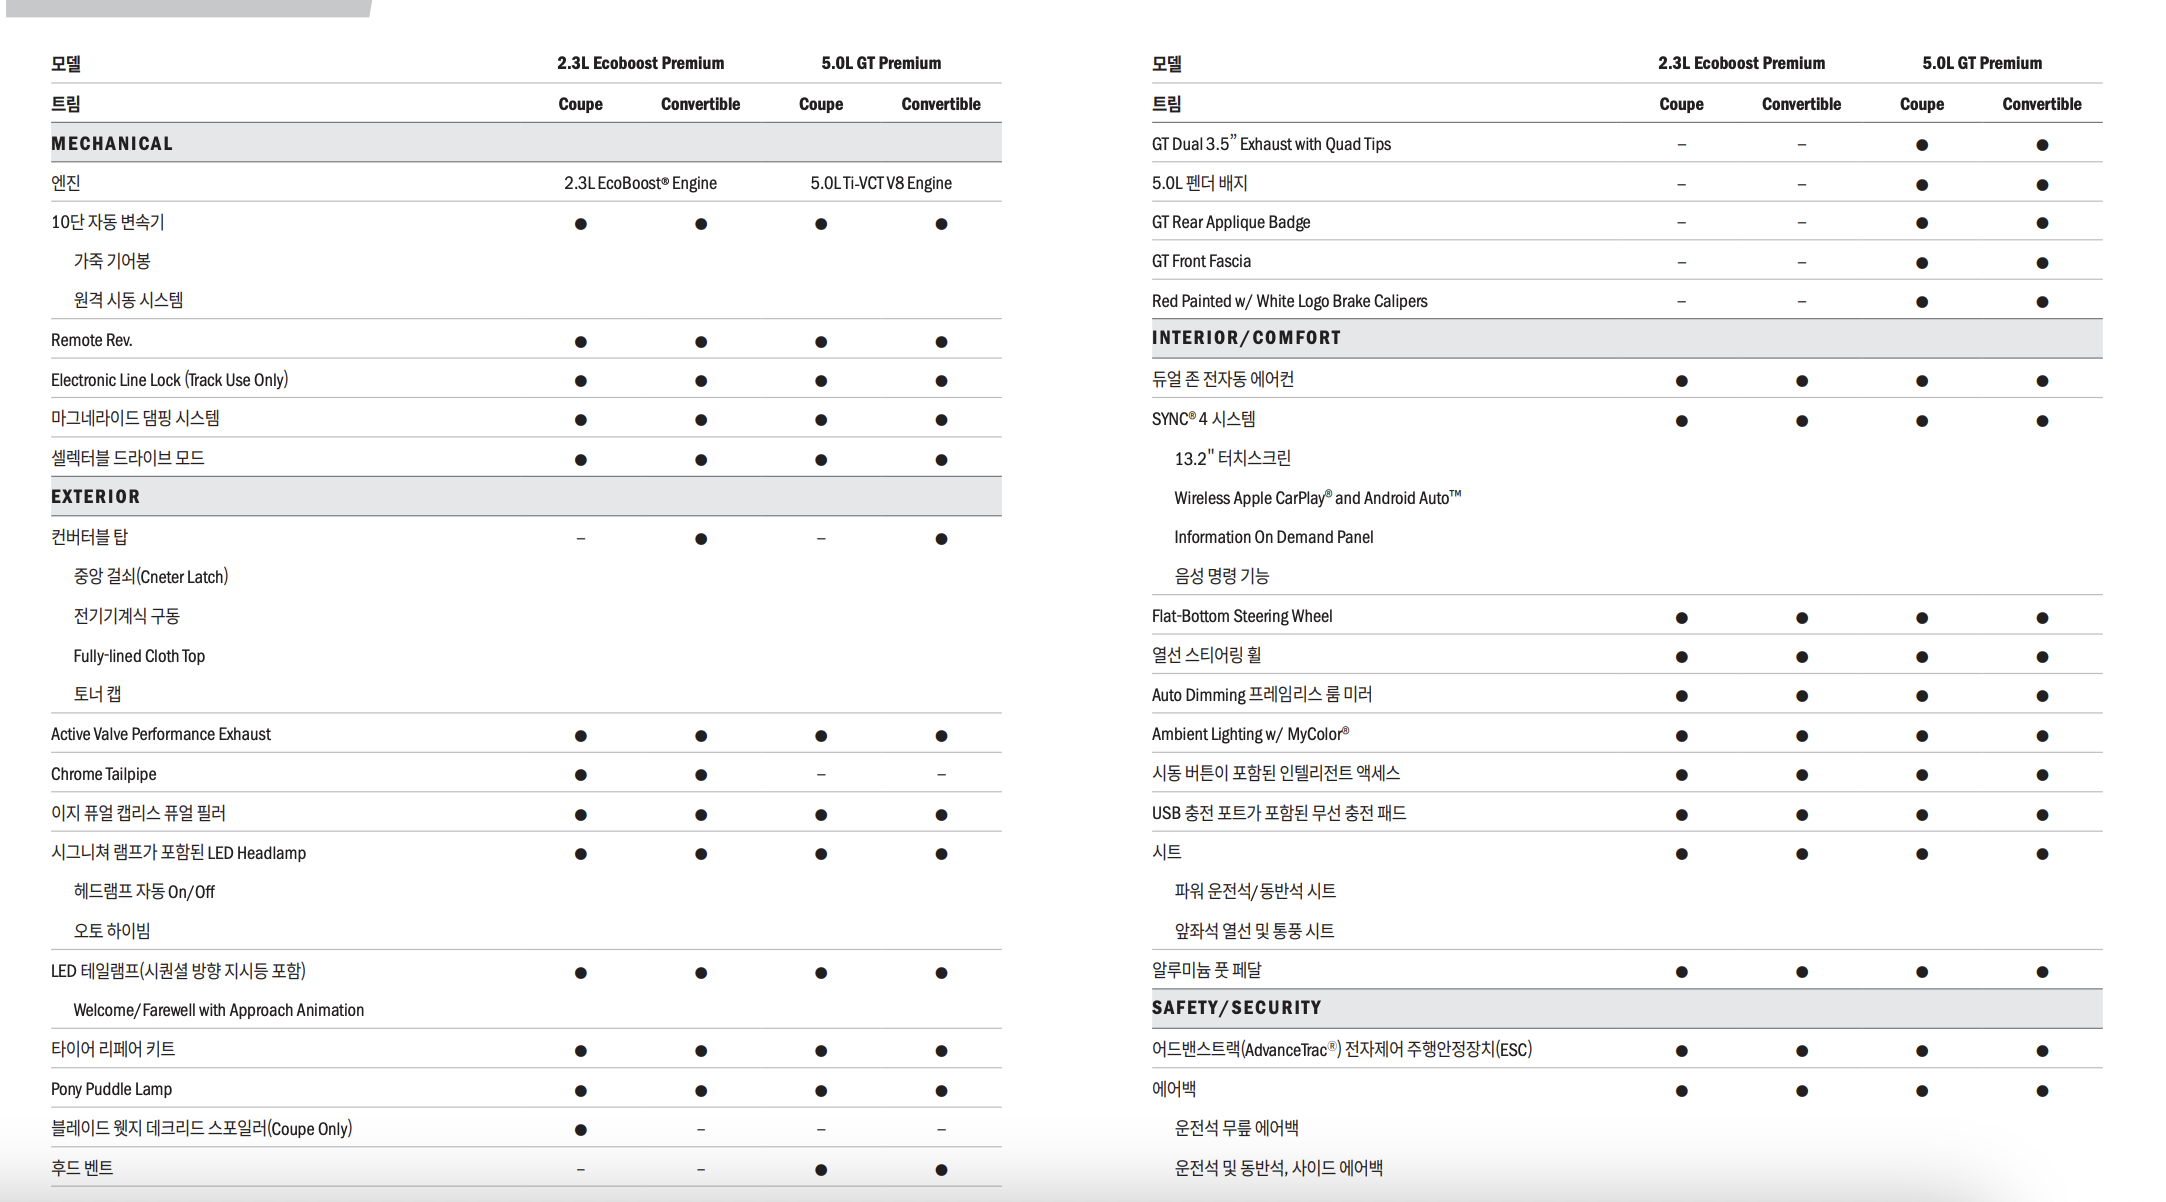Click the '가죽 기어봉' sub-item
This screenshot has width=2166, height=1202.
pos(112,261)
